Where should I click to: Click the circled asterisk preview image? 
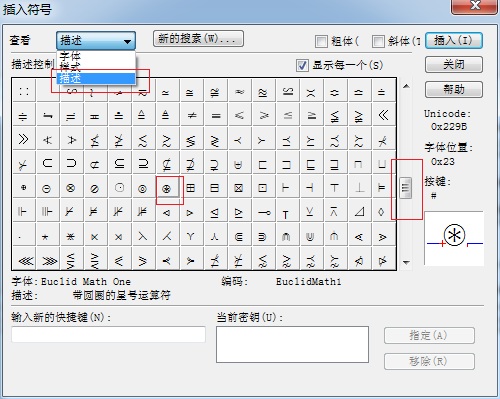click(454, 238)
